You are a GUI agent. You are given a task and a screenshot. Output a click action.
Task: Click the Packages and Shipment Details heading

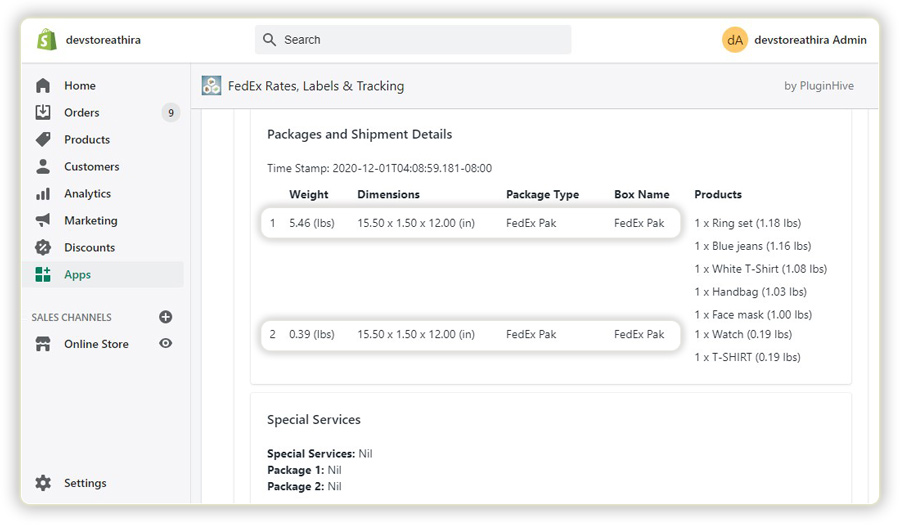pos(359,134)
